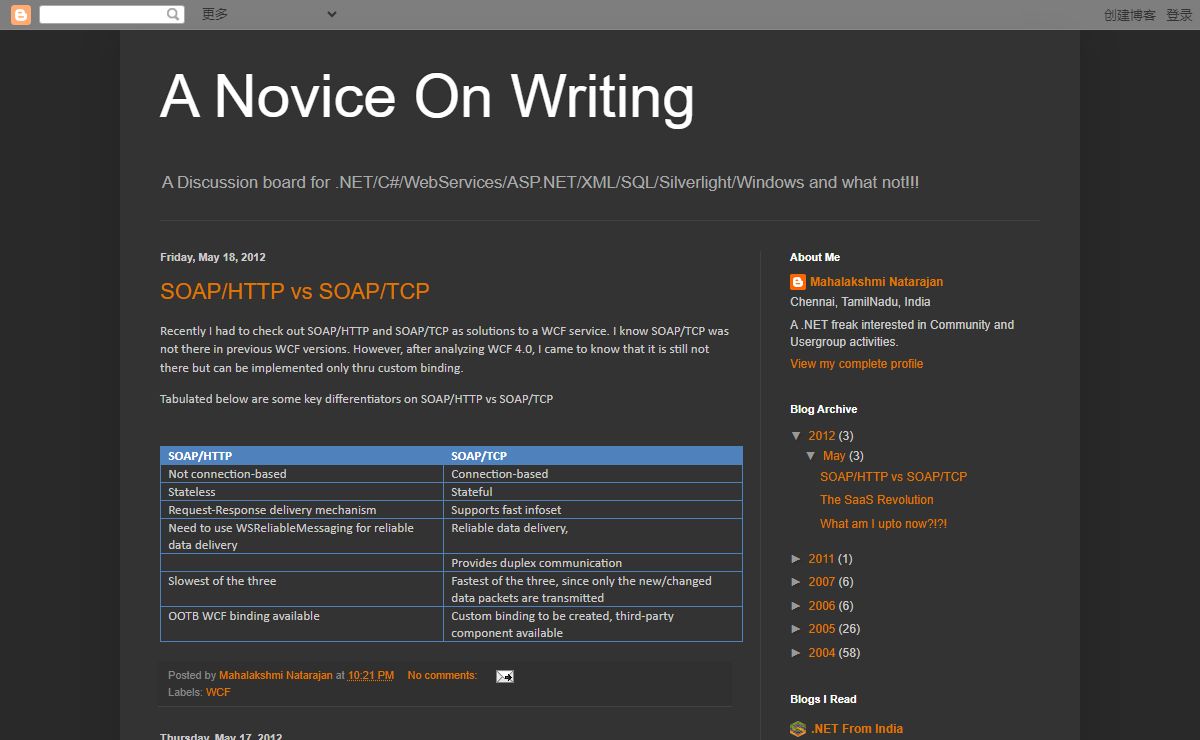Click the Connection-based table cell
The height and width of the screenshot is (740, 1200).
[593, 474]
